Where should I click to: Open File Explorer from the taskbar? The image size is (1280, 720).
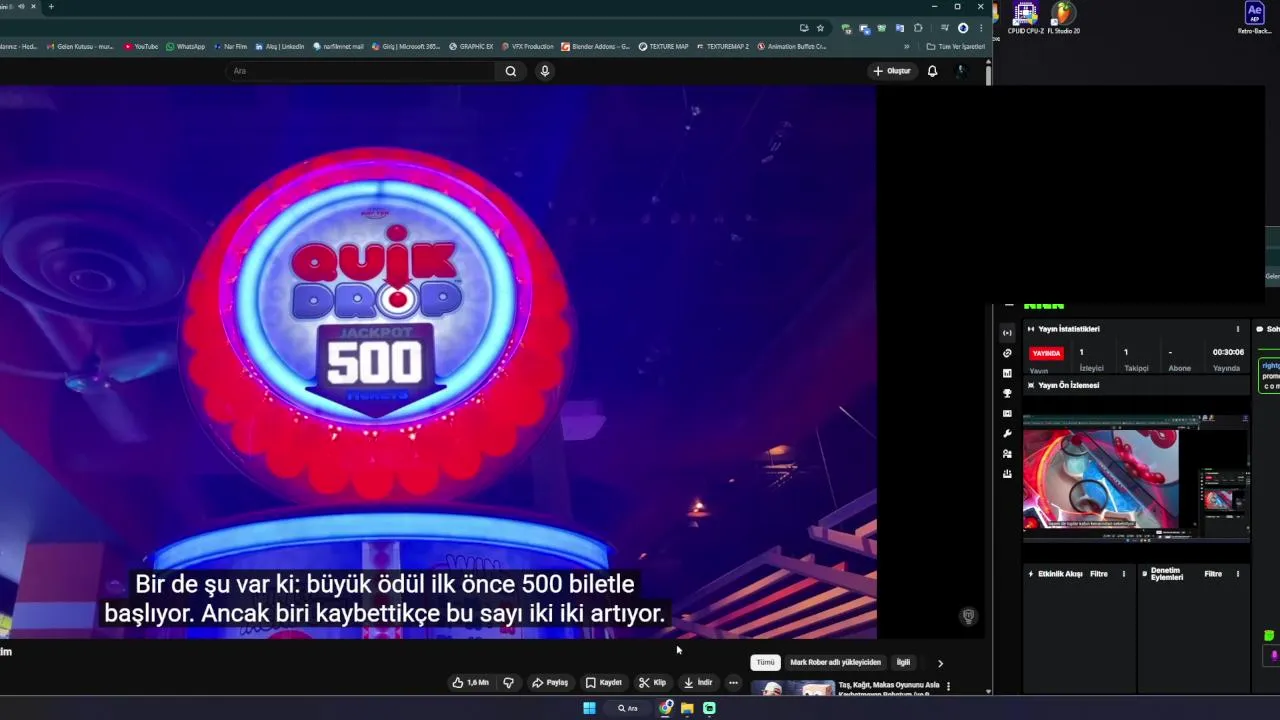click(687, 708)
